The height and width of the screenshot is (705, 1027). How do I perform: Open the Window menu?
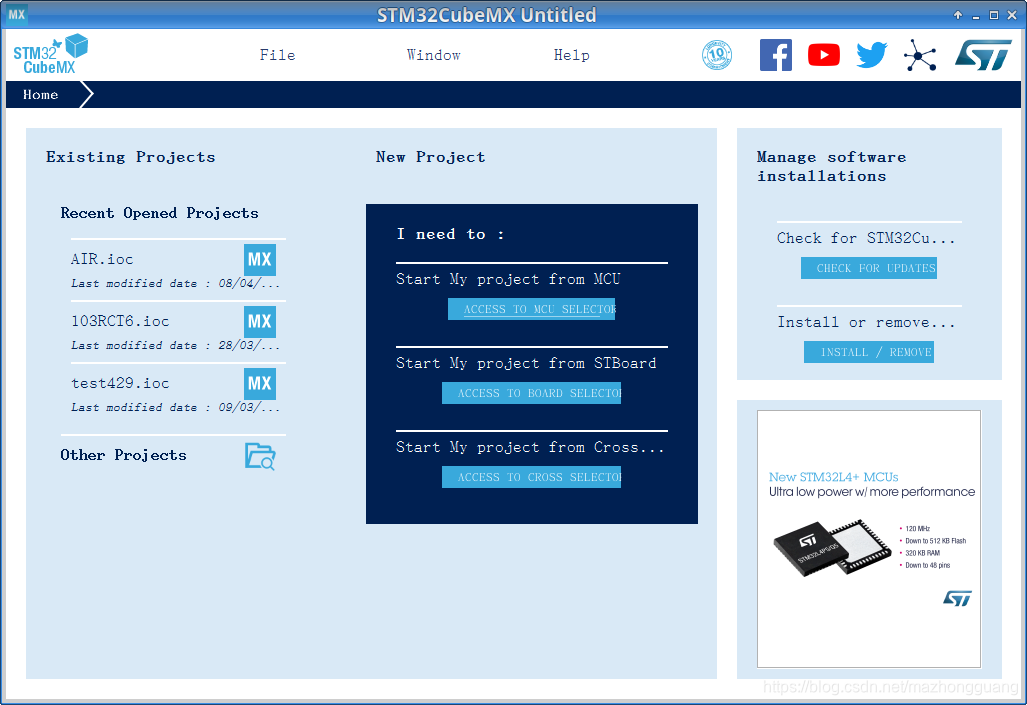tap(434, 55)
